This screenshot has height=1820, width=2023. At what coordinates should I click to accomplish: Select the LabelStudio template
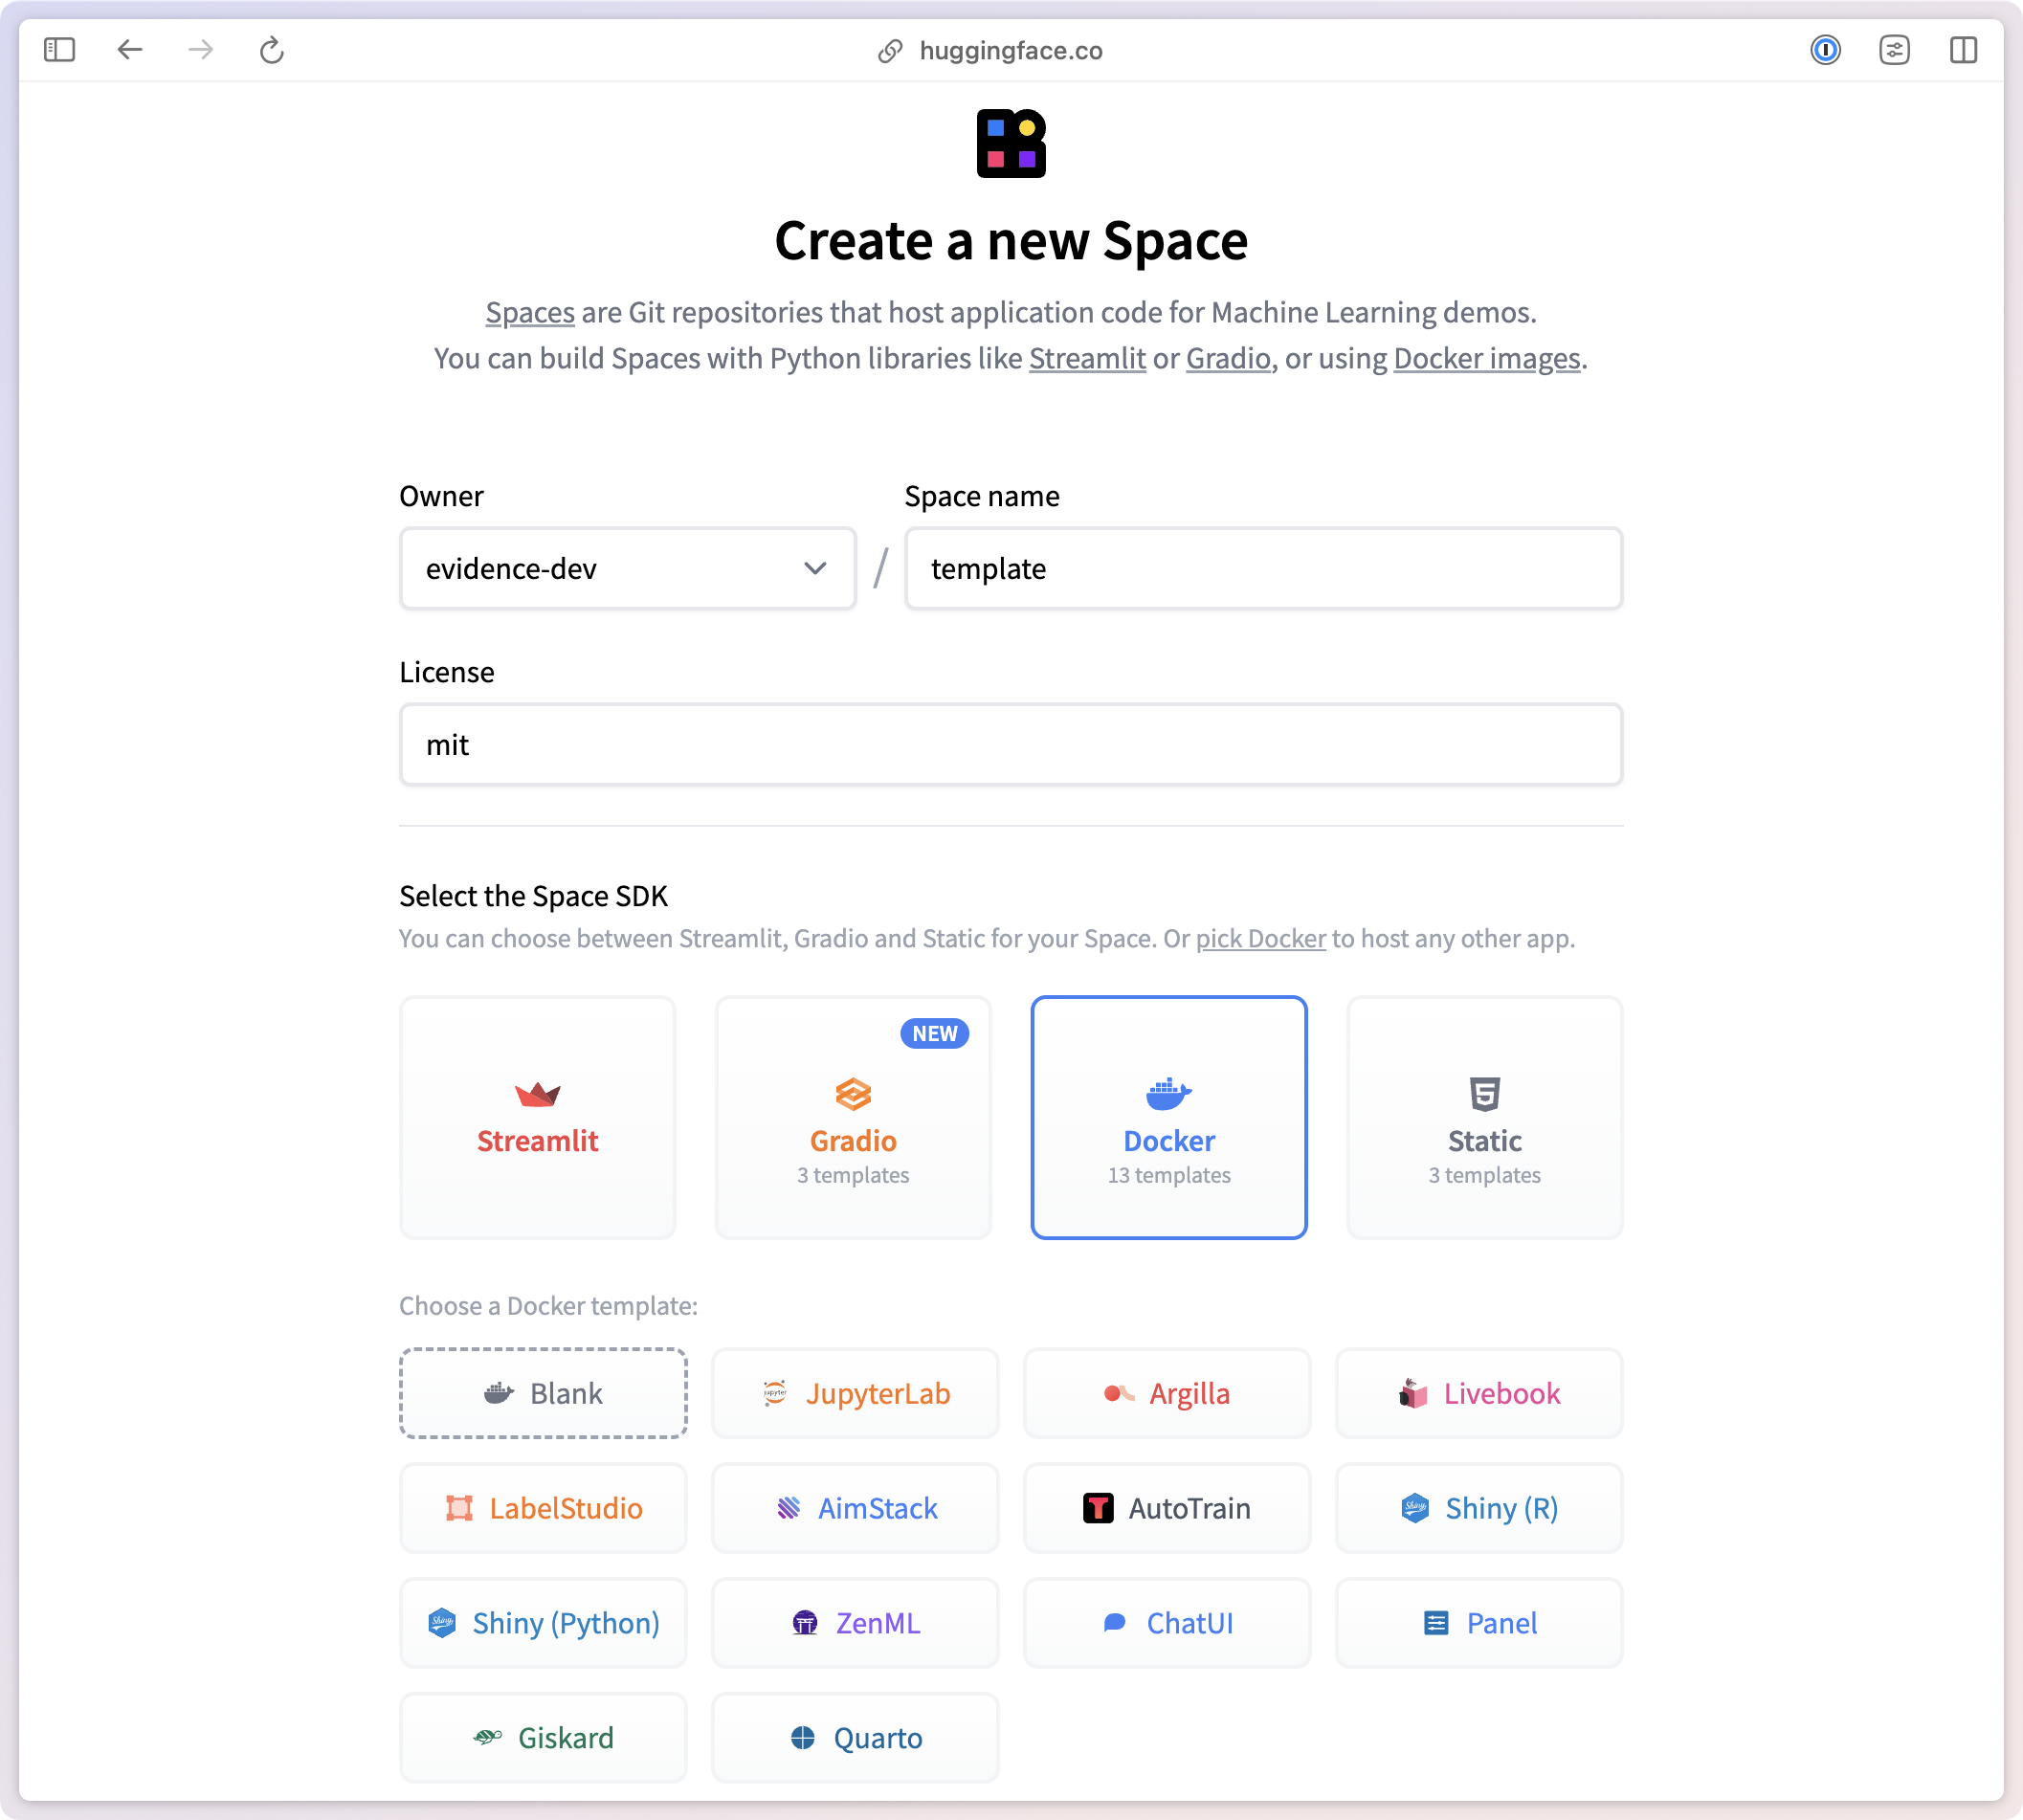[x=541, y=1507]
